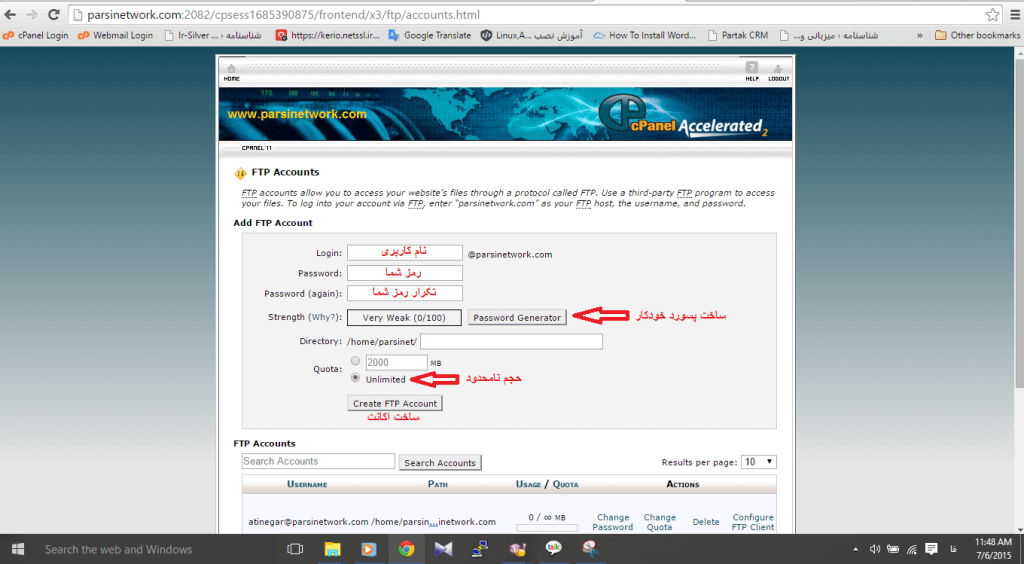Click the Visual Studio taskbar icon
Image resolution: width=1024 pixels, height=564 pixels.
[443, 549]
